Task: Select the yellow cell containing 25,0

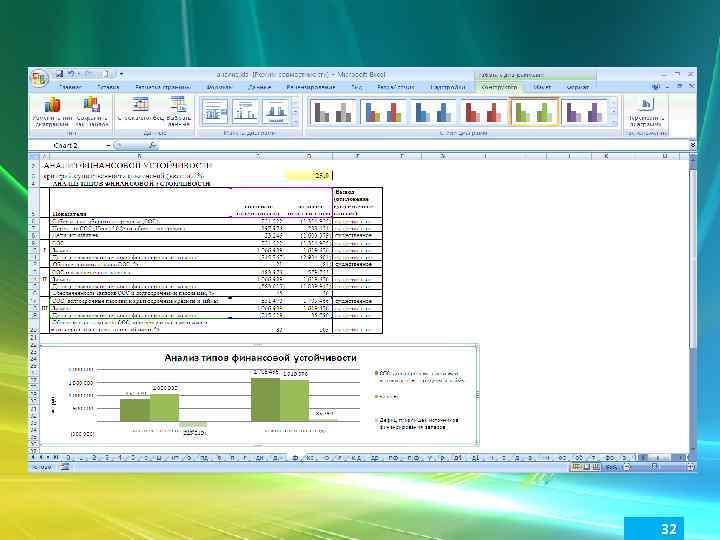Action: (308, 175)
